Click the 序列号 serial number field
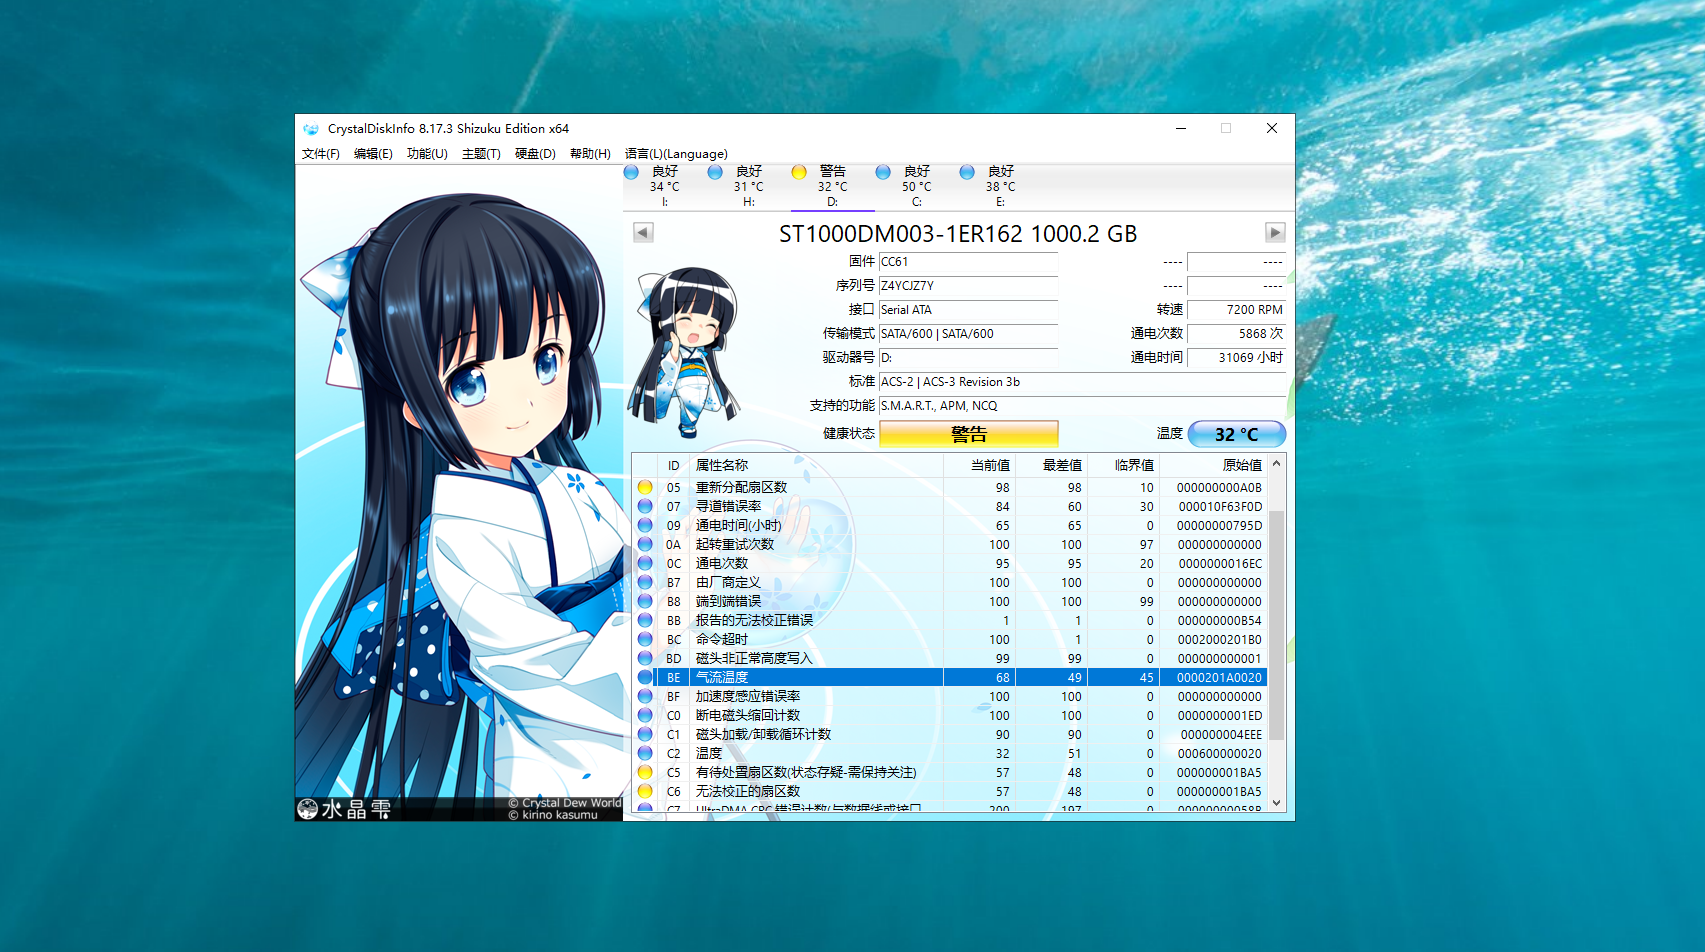1705x952 pixels. 967,286
